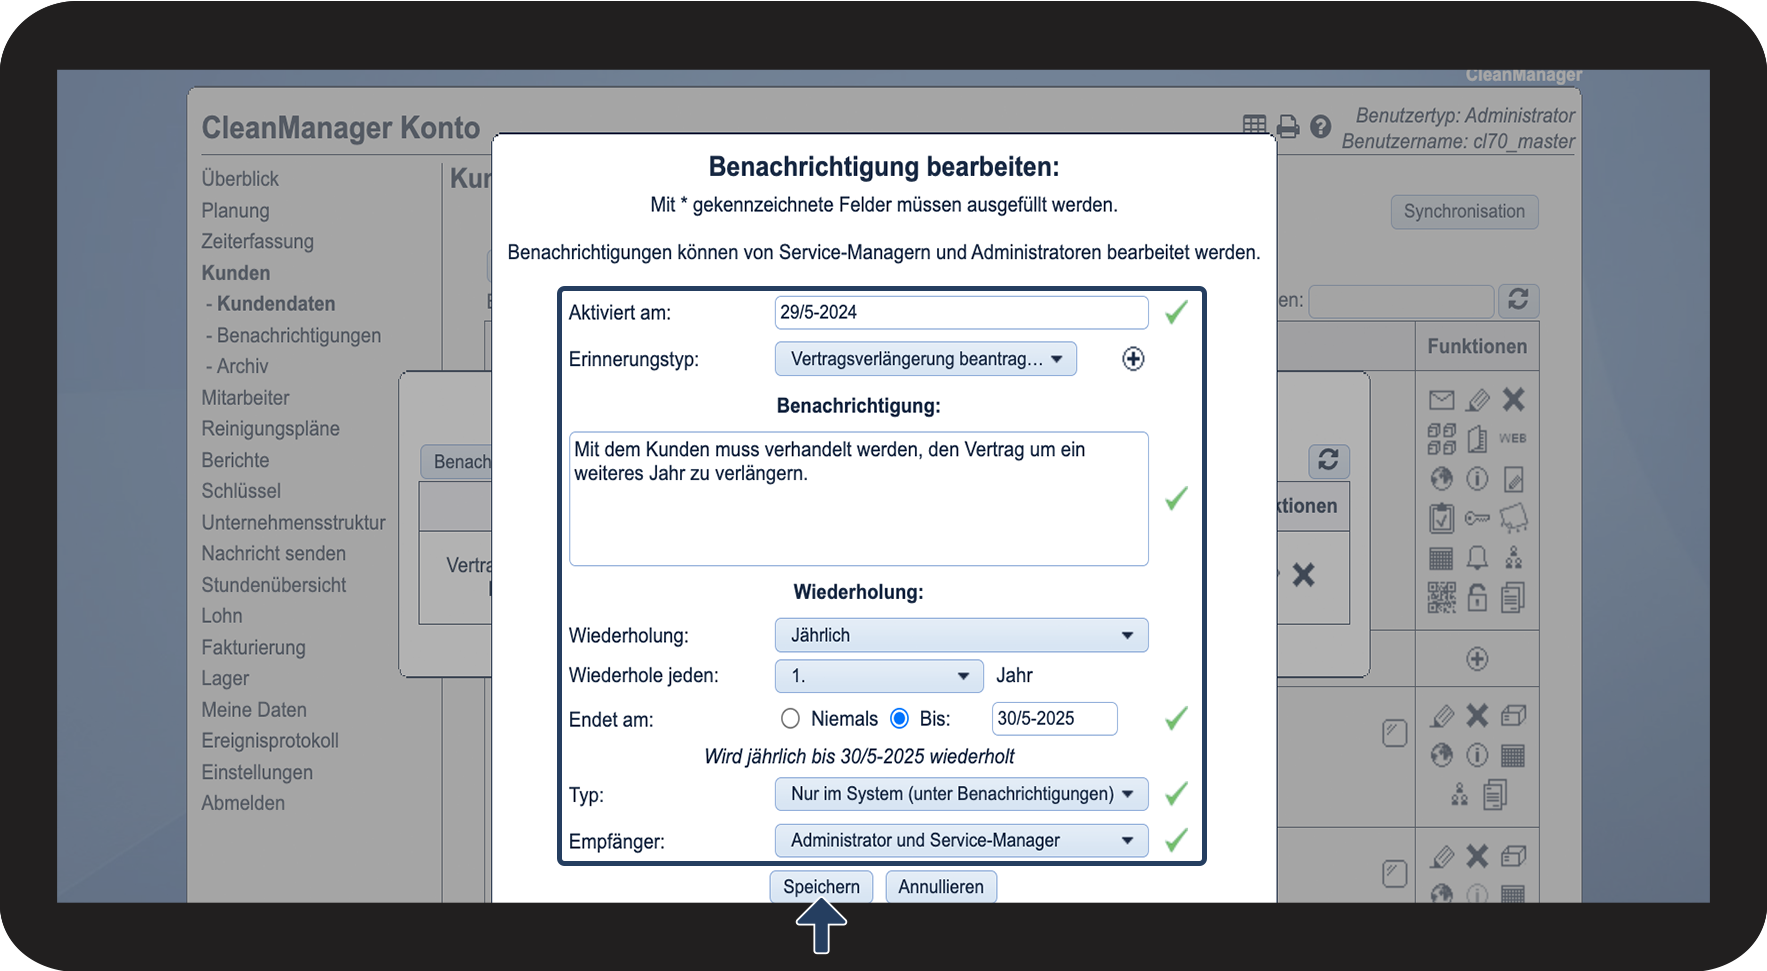Select Kunden in the sidebar
Image resolution: width=1767 pixels, height=971 pixels.
click(236, 273)
